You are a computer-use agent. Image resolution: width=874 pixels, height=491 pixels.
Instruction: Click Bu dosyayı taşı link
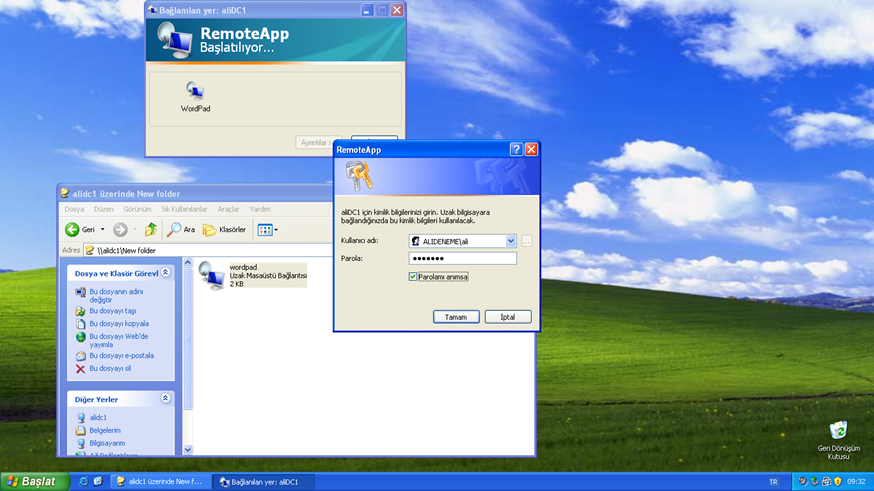tap(113, 310)
